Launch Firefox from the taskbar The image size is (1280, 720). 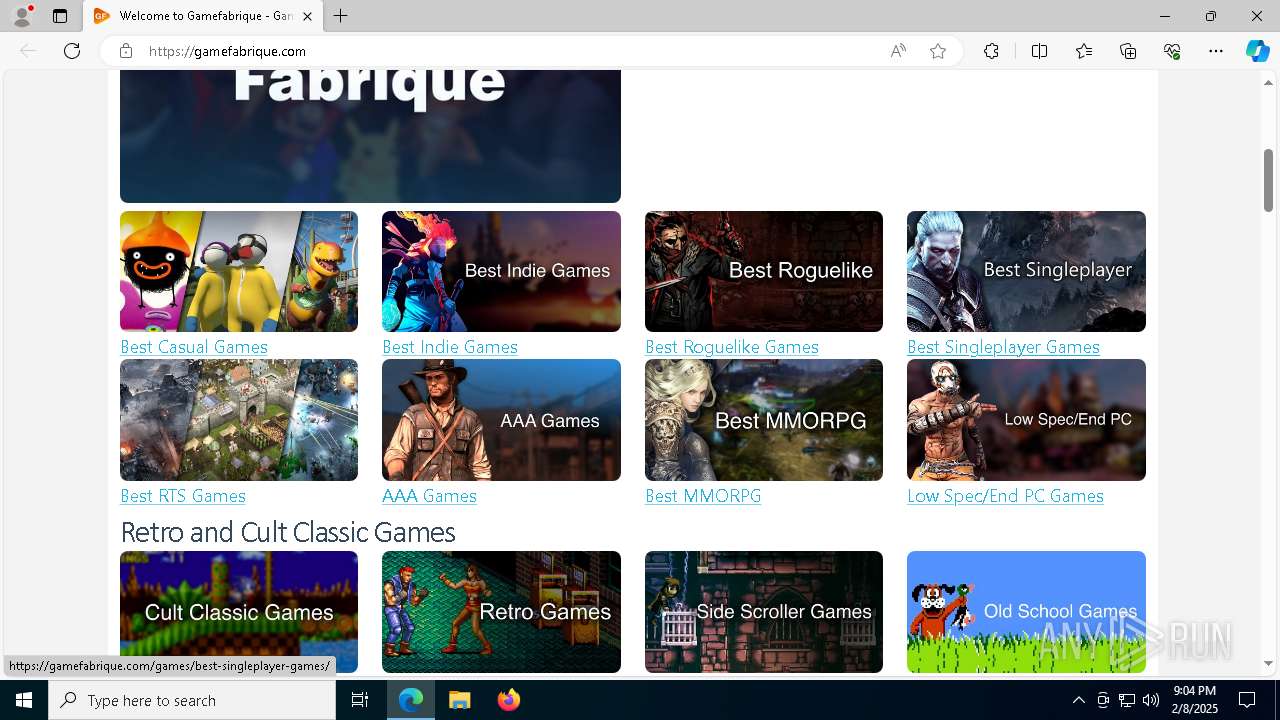tap(509, 700)
